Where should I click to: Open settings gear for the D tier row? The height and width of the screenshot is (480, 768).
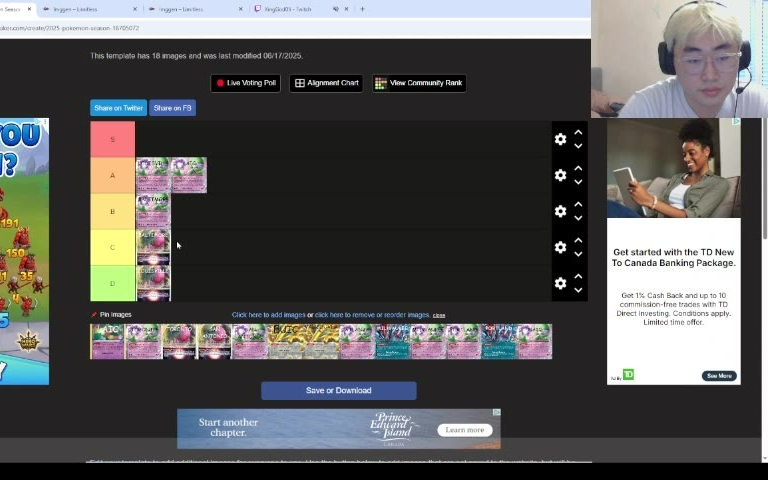tap(560, 283)
